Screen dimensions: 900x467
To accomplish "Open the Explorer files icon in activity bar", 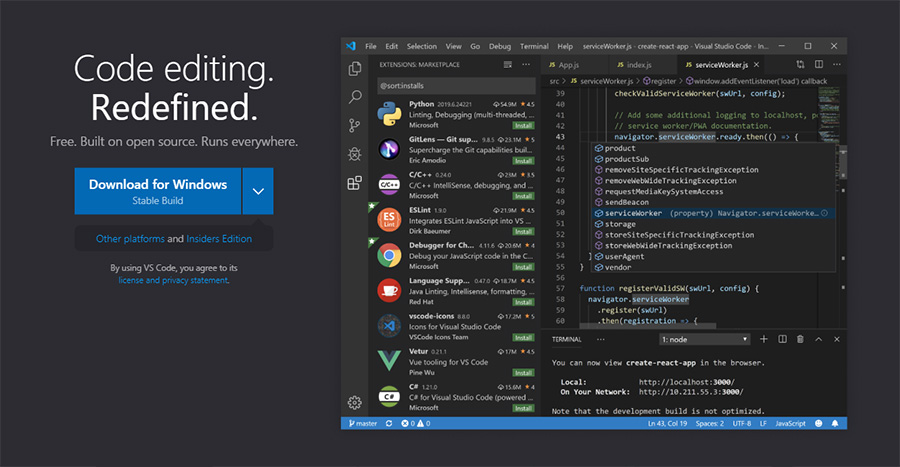I will [x=355, y=69].
